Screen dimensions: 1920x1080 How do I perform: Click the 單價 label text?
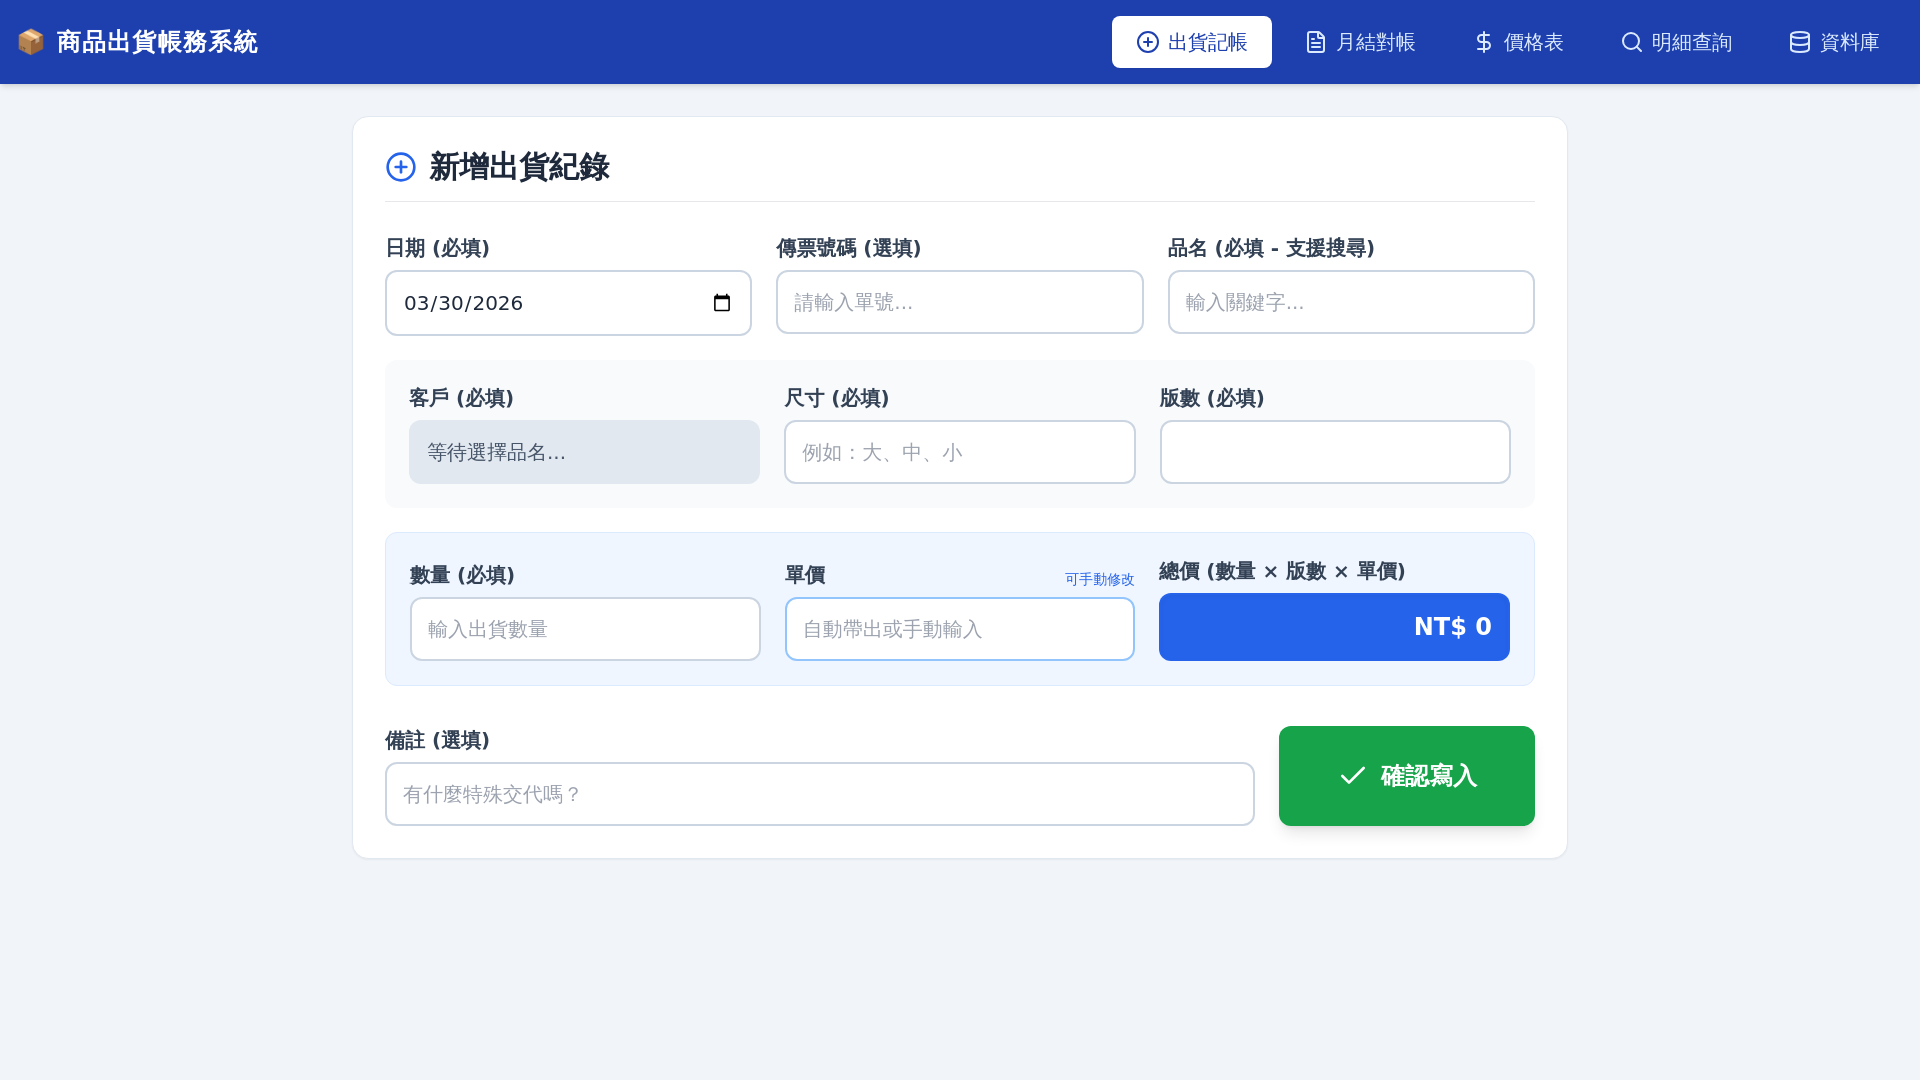(805, 575)
